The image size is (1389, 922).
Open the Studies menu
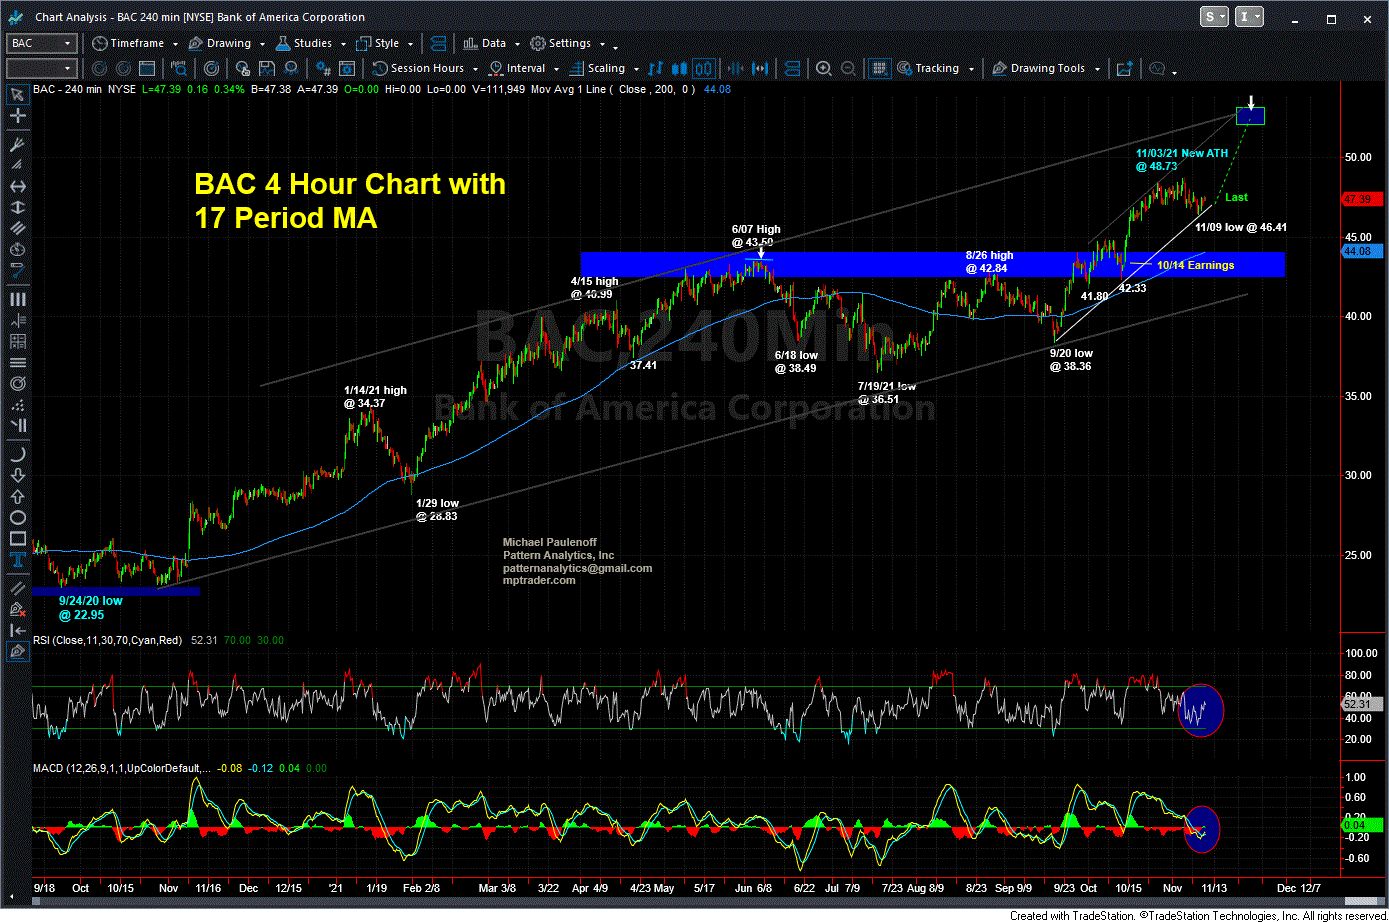(x=309, y=43)
